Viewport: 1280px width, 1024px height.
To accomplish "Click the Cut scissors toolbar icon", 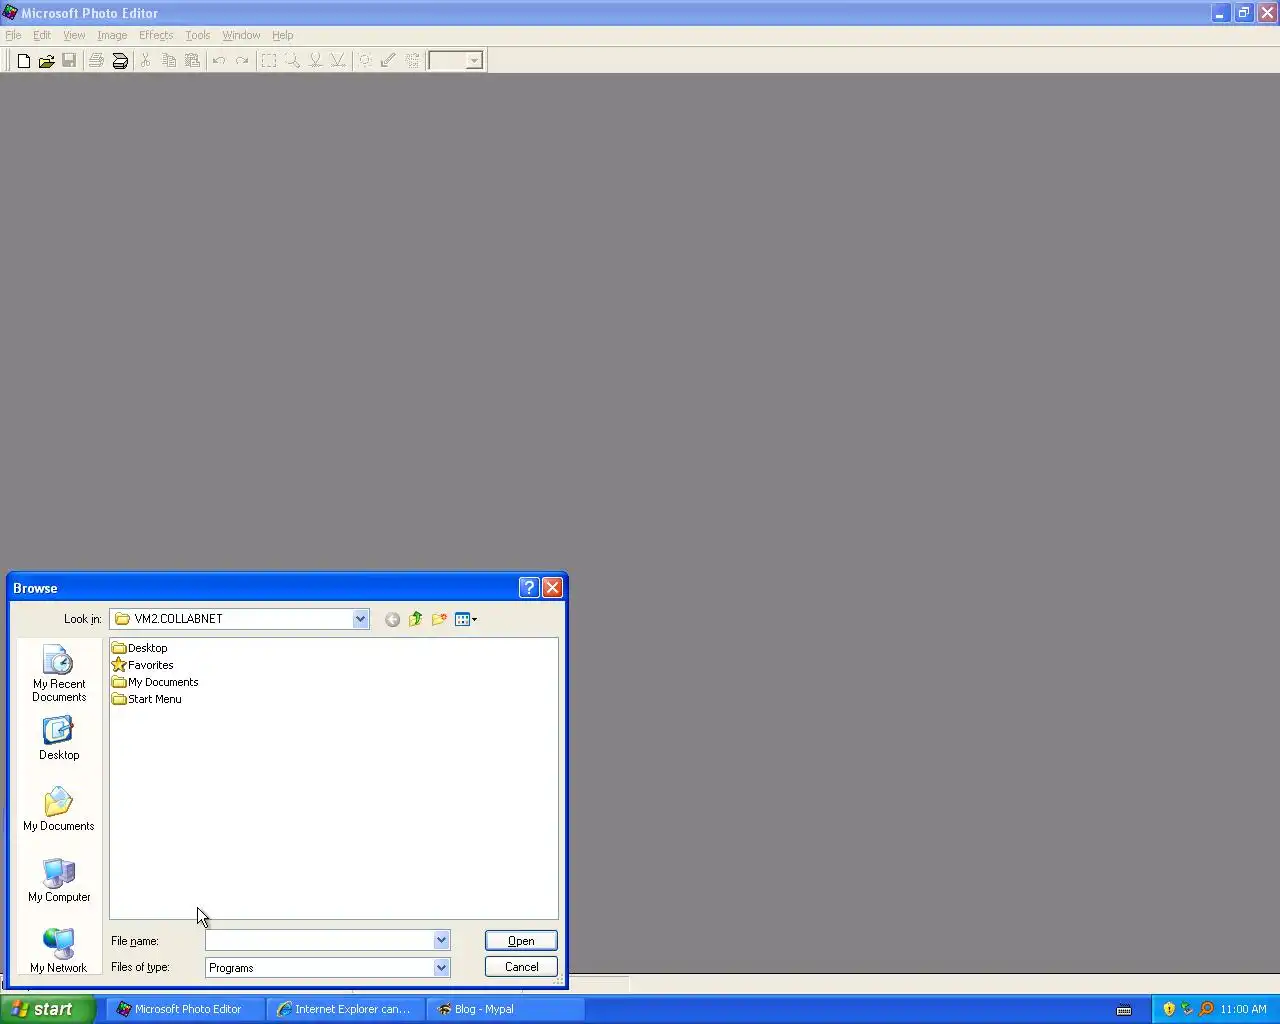I will pyautogui.click(x=146, y=61).
